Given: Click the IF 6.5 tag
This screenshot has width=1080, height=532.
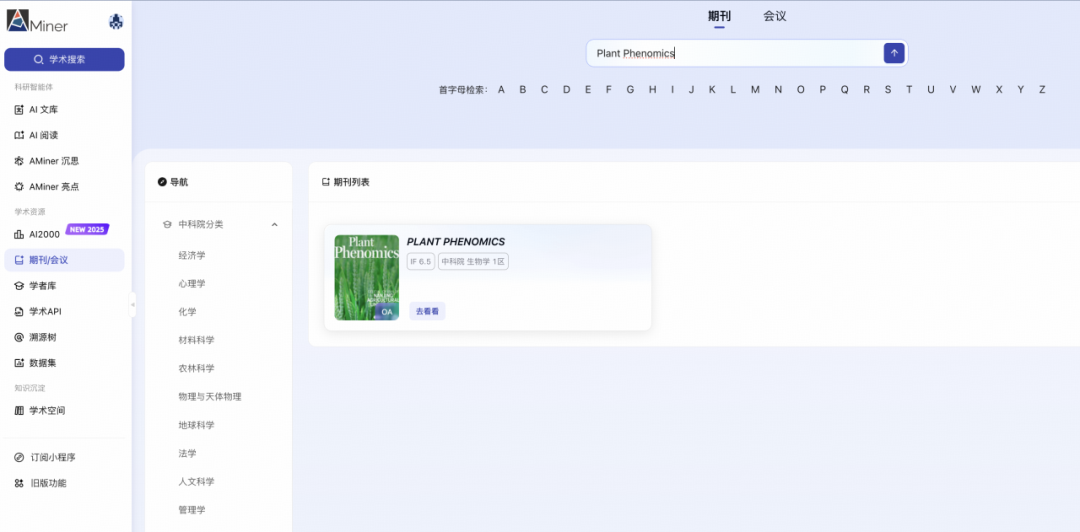Looking at the screenshot, I should coord(421,262).
